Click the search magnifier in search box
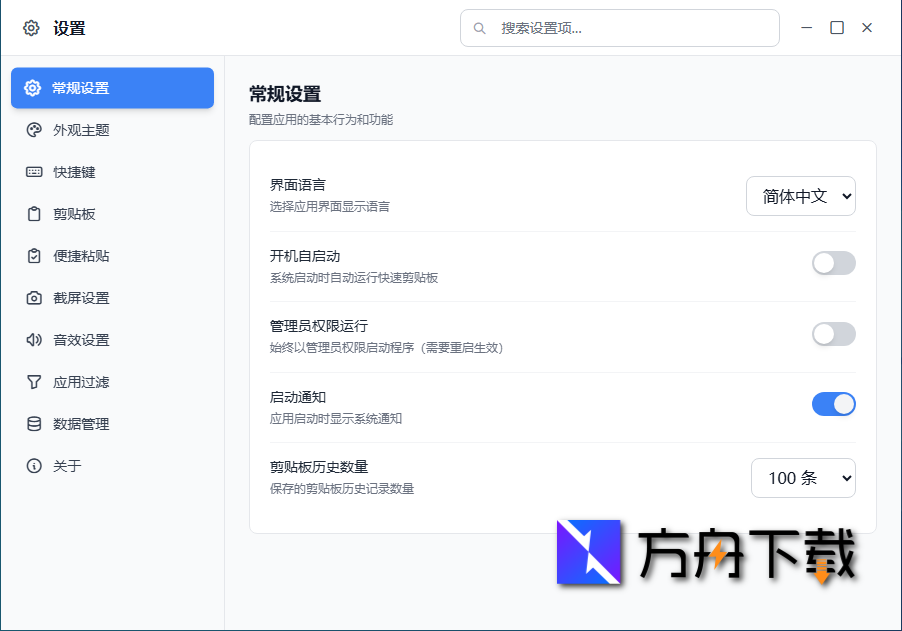This screenshot has width=902, height=631. tap(479, 28)
